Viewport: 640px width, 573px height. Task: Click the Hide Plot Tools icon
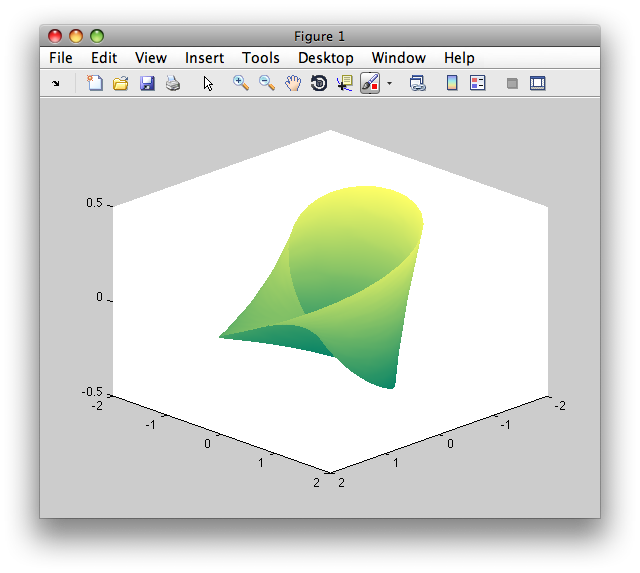tap(512, 84)
